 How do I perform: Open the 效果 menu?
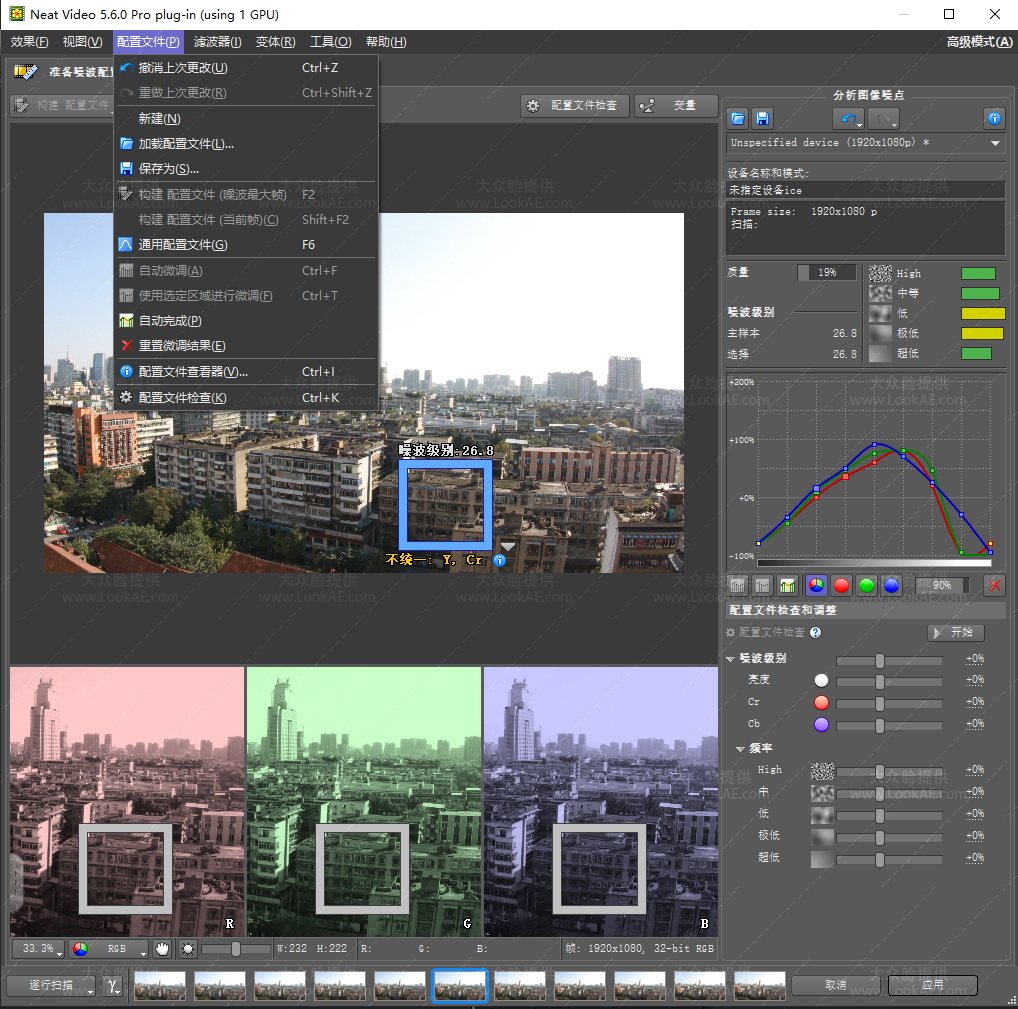pyautogui.click(x=29, y=42)
